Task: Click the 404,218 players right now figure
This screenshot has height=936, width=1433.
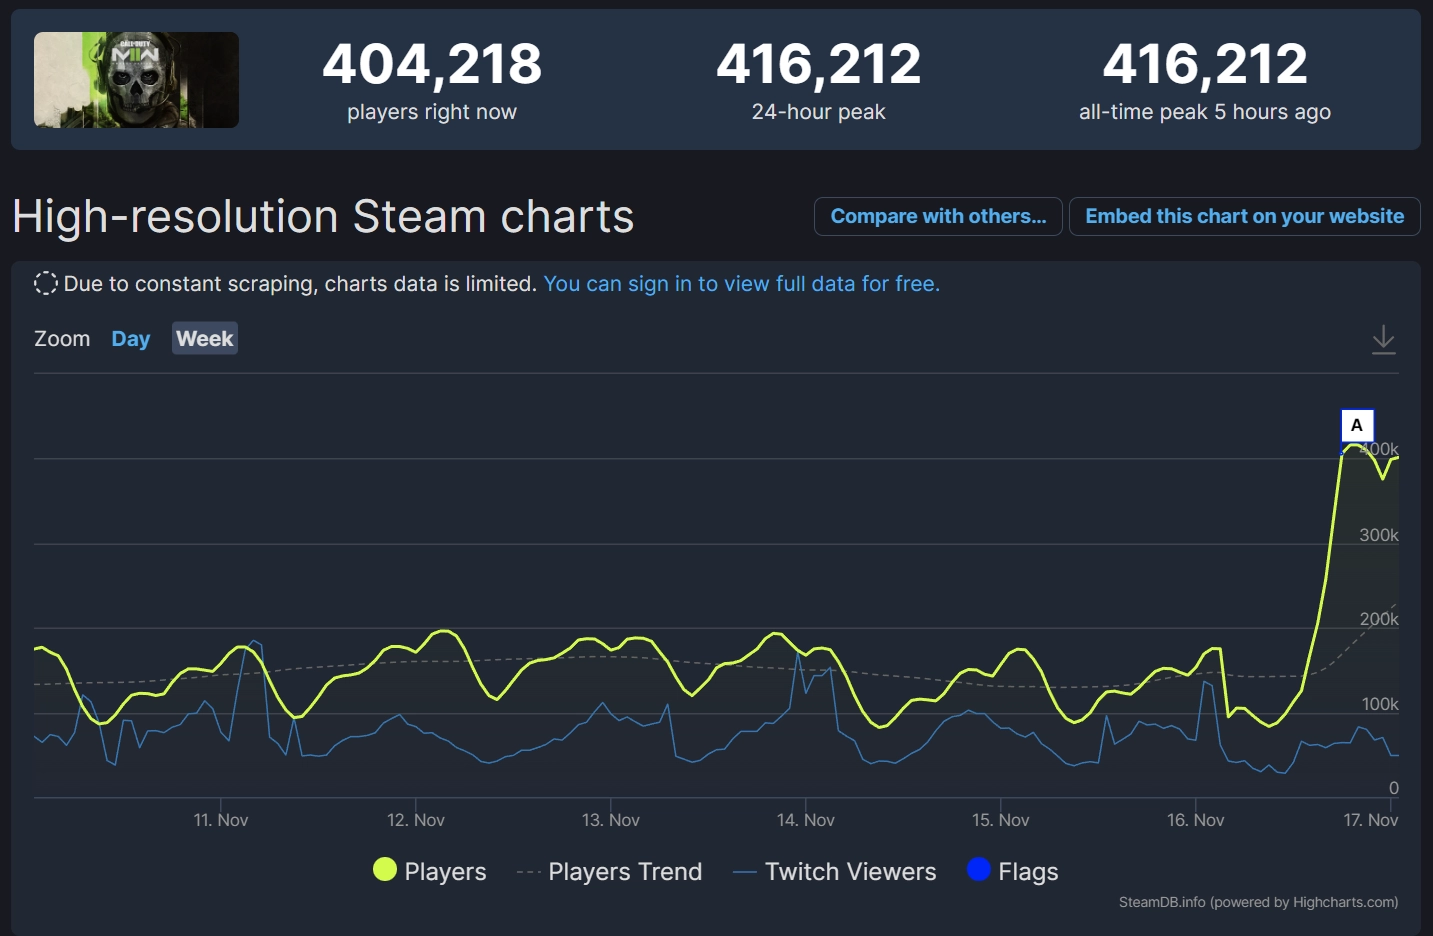Action: 432,64
